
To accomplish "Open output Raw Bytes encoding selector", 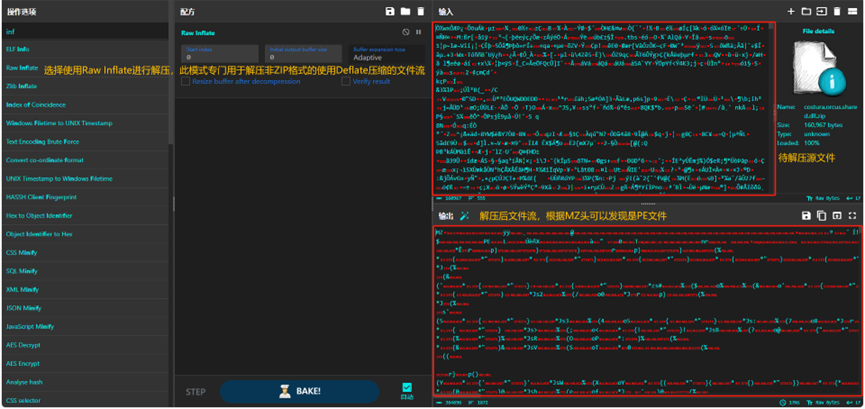I will [x=823, y=402].
